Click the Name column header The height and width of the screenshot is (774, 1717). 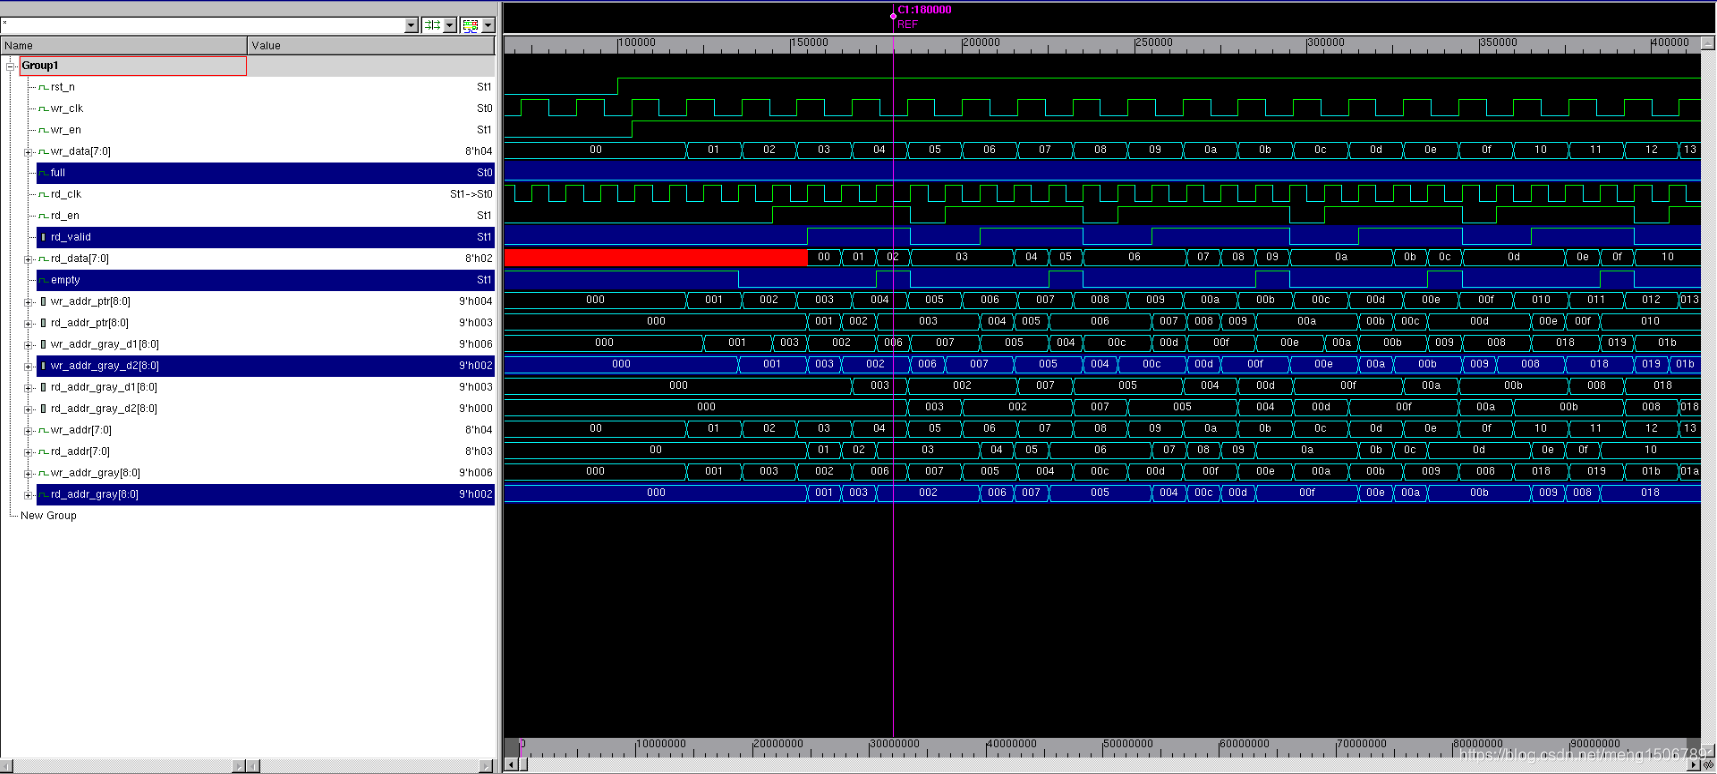(124, 45)
